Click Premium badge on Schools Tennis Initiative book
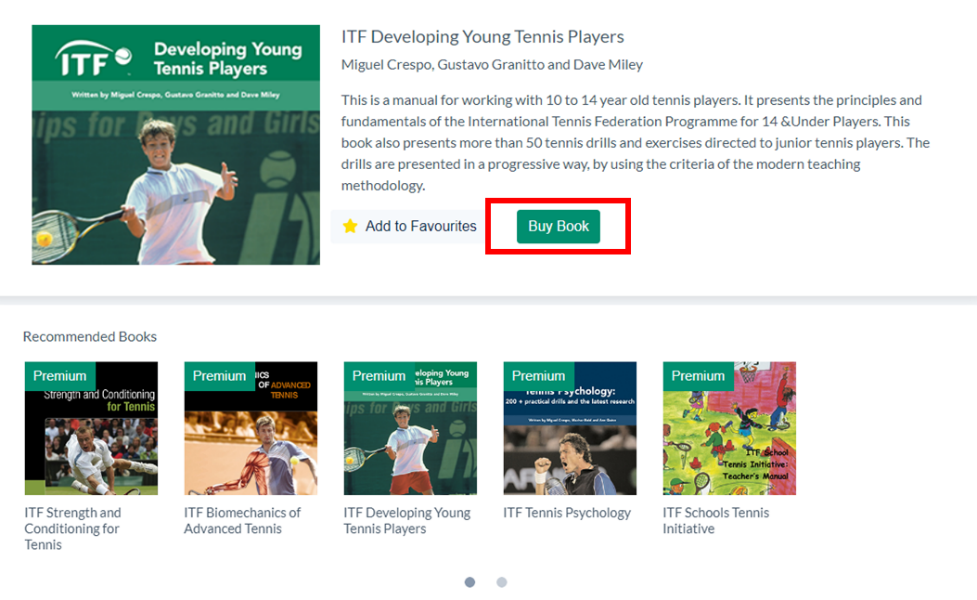The height and width of the screenshot is (600, 977). tap(698, 376)
